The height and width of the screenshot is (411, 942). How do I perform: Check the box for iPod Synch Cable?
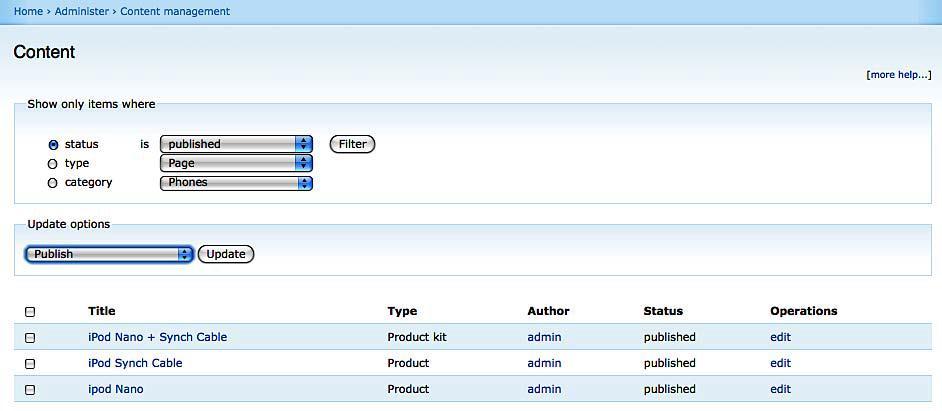(x=30, y=364)
